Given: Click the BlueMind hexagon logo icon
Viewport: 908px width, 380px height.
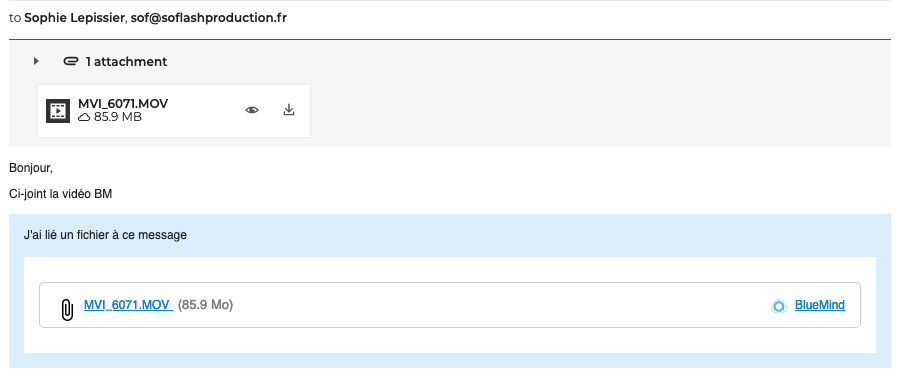Looking at the screenshot, I should tap(779, 306).
